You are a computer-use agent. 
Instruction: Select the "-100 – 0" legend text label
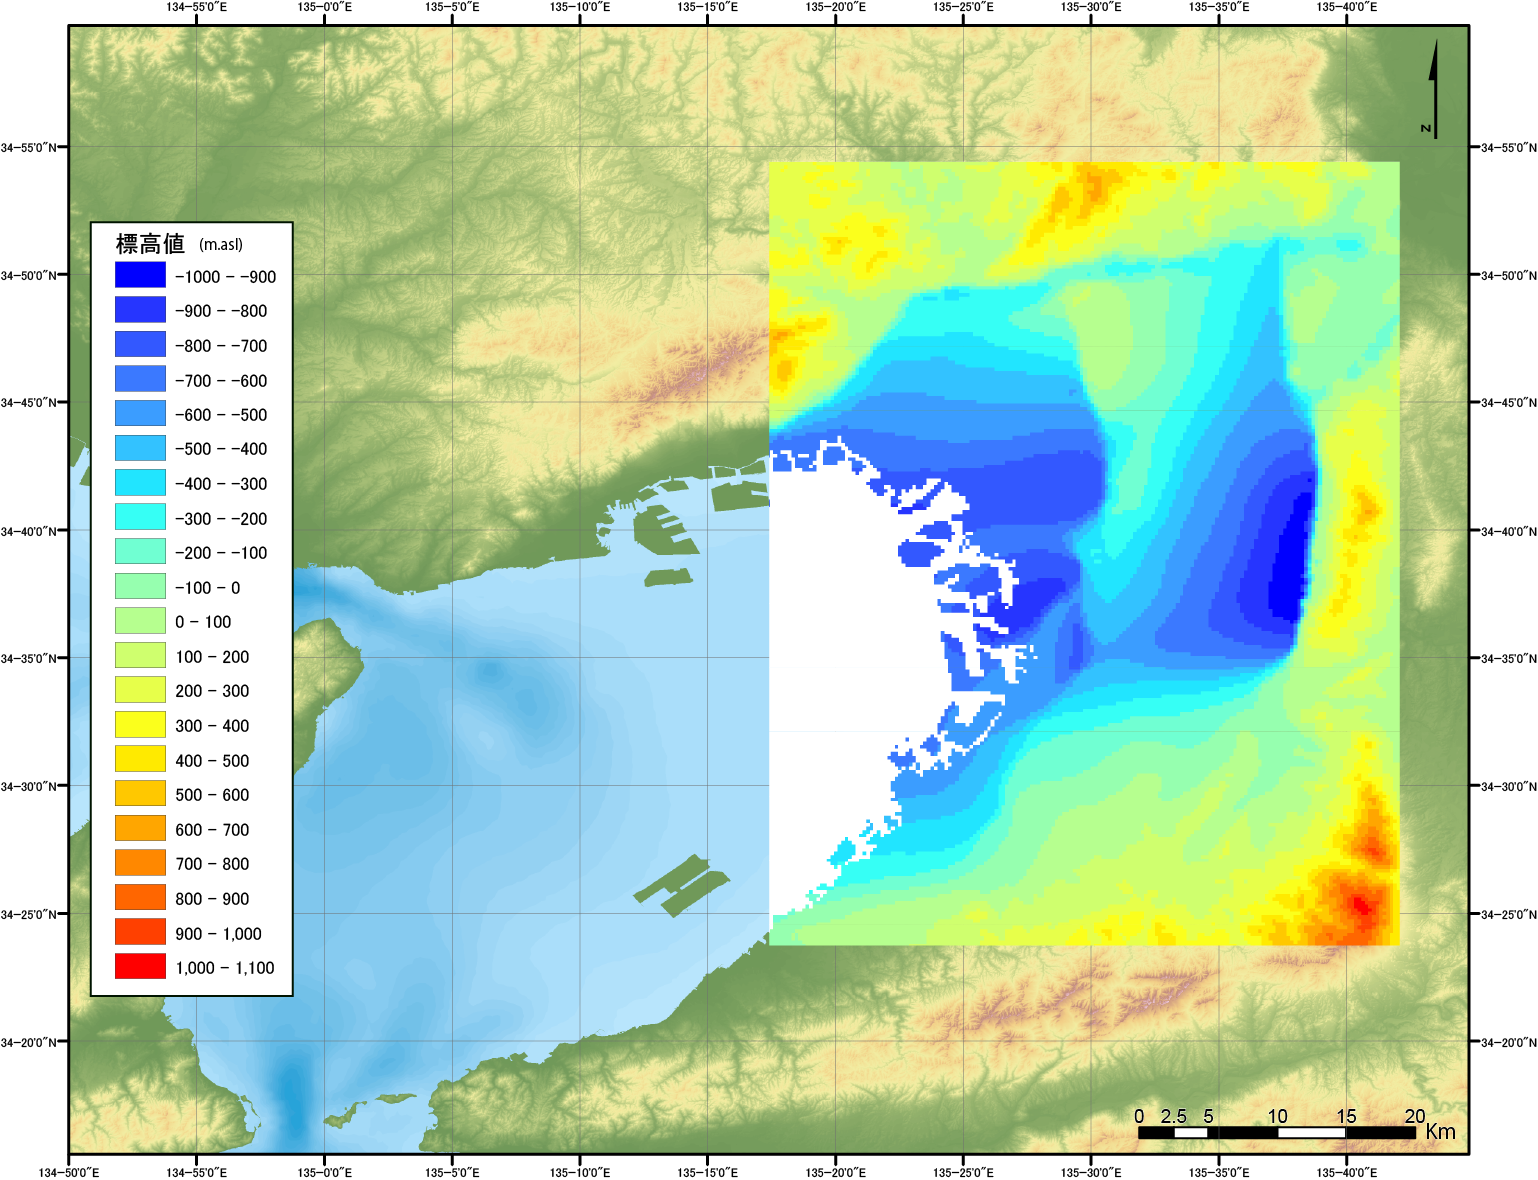click(x=208, y=588)
